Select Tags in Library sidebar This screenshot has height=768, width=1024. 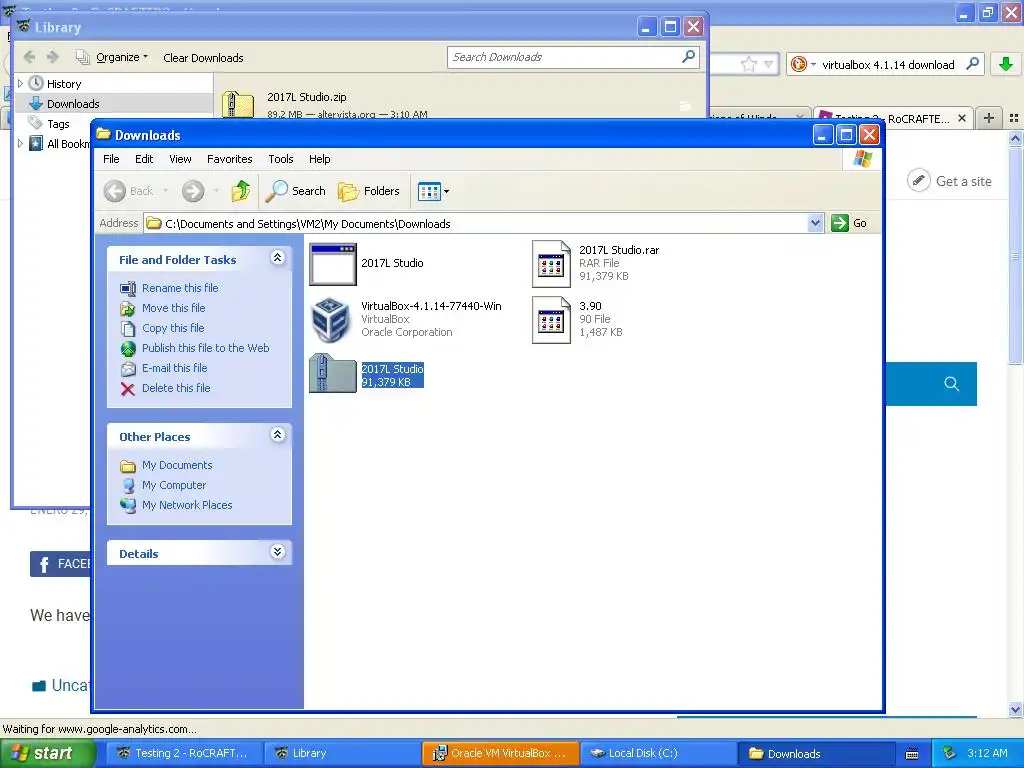click(58, 123)
